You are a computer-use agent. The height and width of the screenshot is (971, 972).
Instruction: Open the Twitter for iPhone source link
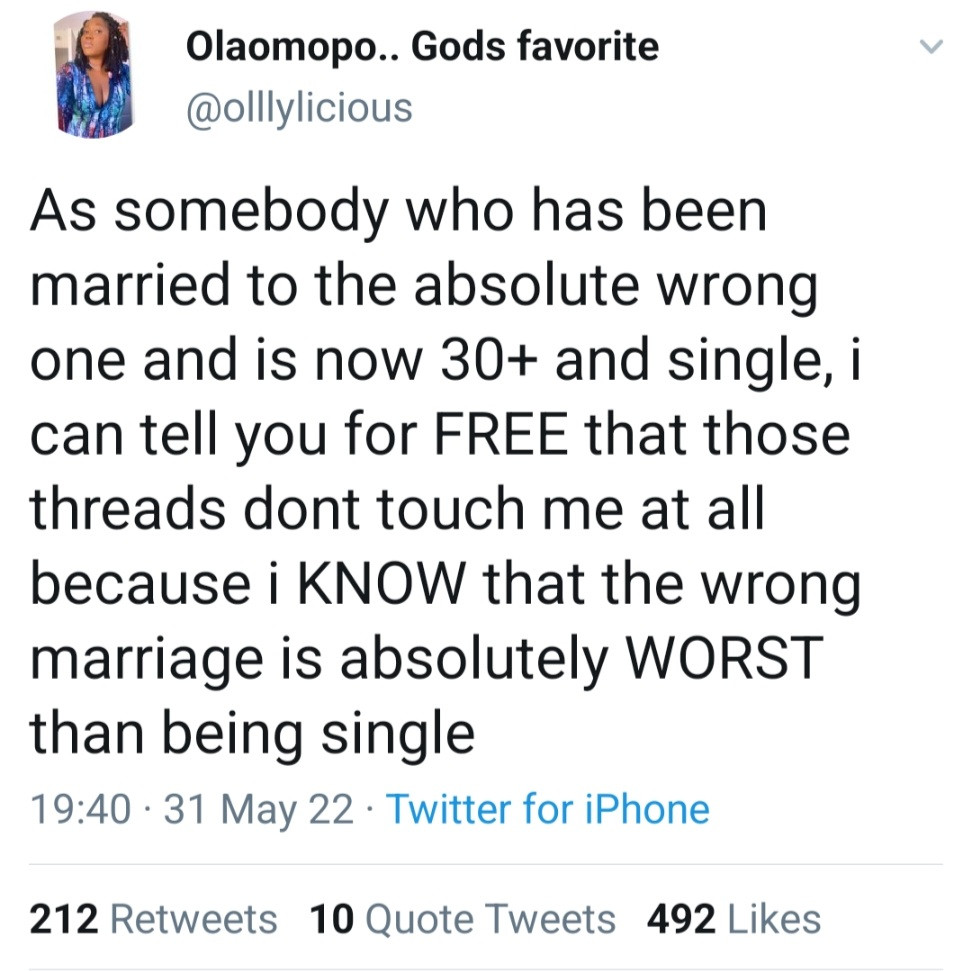[x=547, y=809]
